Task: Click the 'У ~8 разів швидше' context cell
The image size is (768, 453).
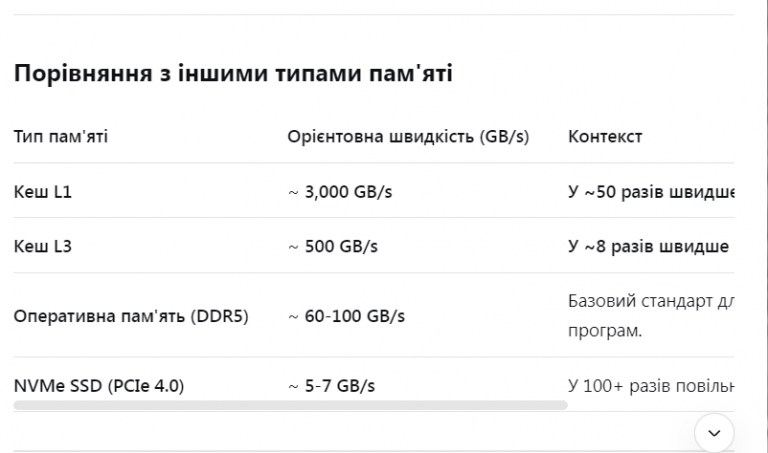Action: (648, 246)
